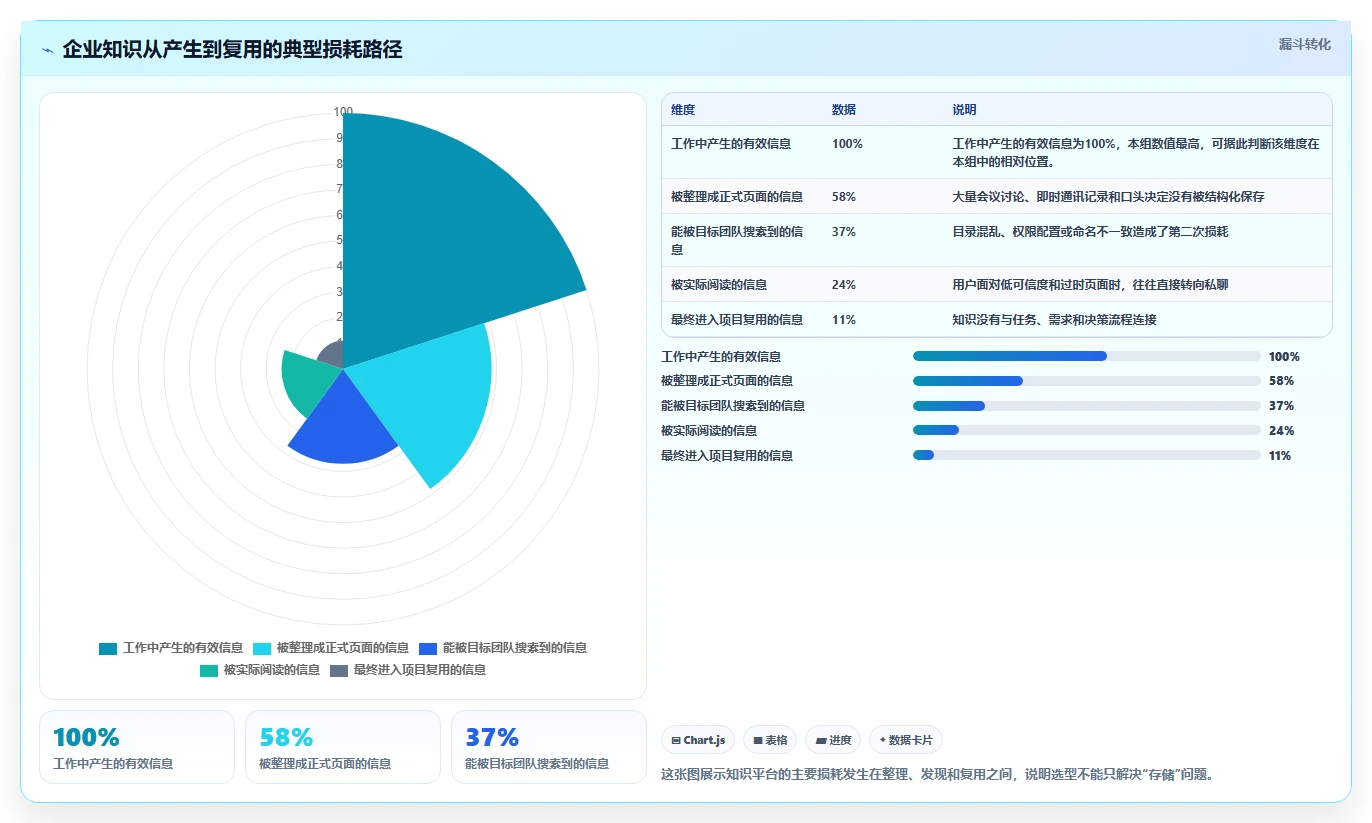Click description 知识没有与任务、需求和决策流程连接
1372x823 pixels.
coord(1055,320)
